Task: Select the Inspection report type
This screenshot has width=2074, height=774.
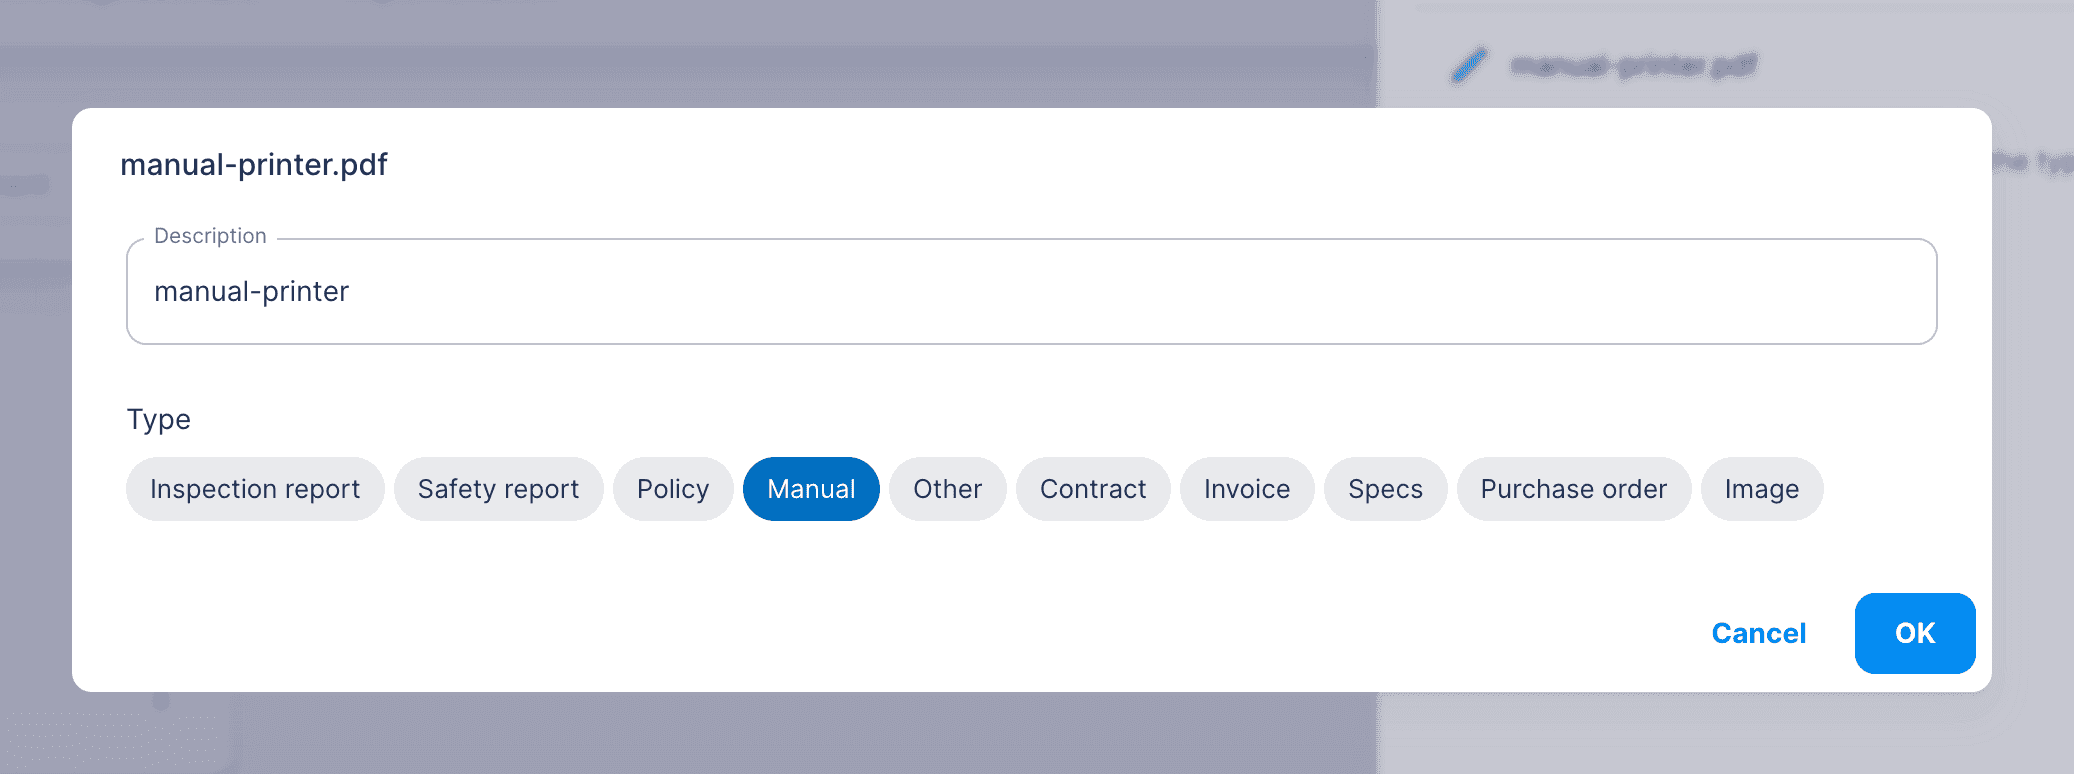Action: (x=254, y=489)
